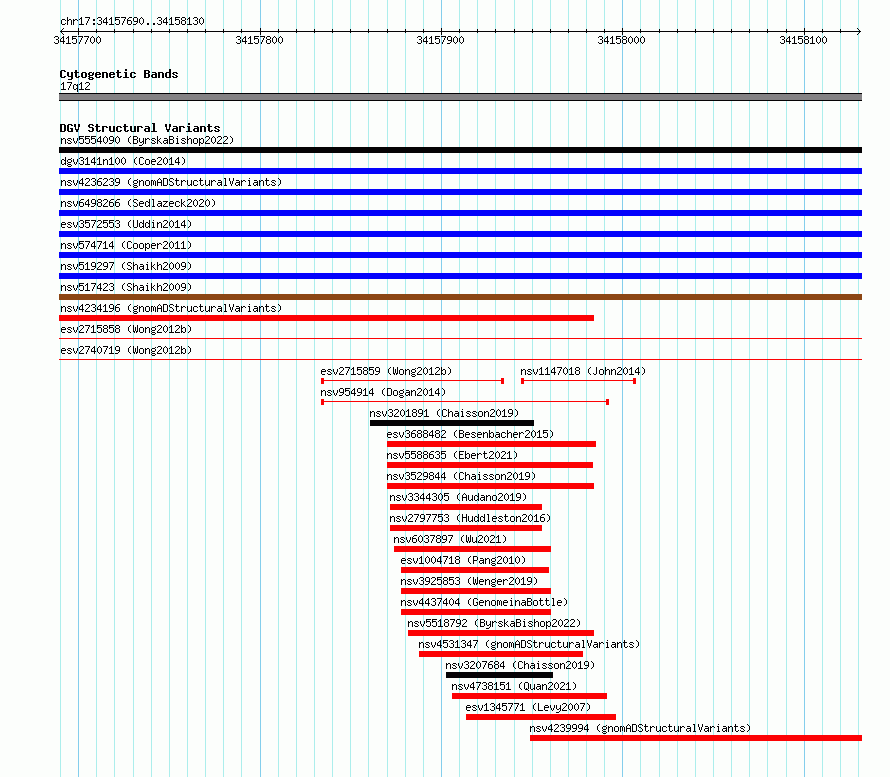Image resolution: width=890 pixels, height=777 pixels.
Task: Click nsv1147018 (John2014) label
Action: tap(583, 371)
